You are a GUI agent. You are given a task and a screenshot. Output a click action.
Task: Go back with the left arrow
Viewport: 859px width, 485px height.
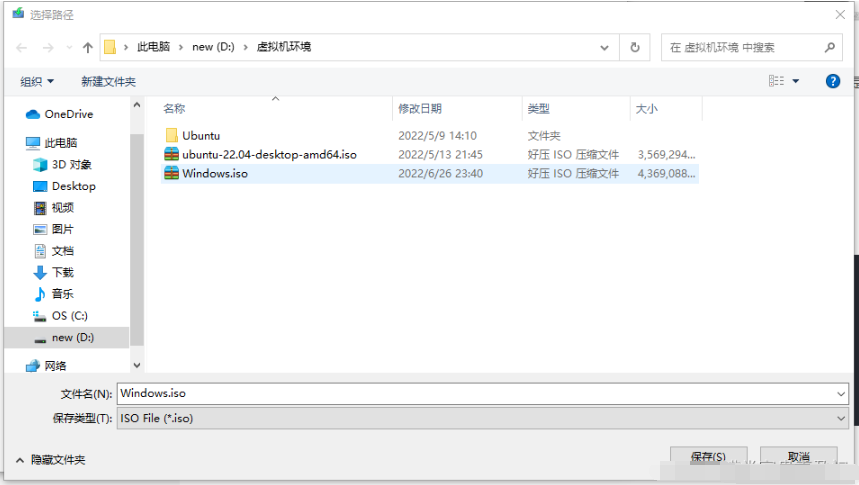pos(21,48)
